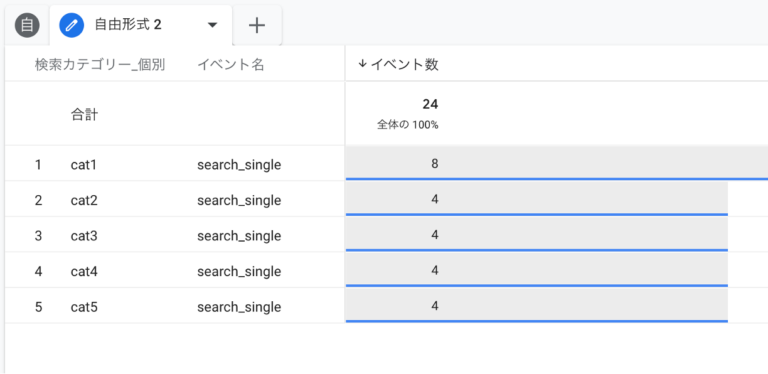The height and width of the screenshot is (374, 768).
Task: Click search_single in the cat4 row
Action: 239,272
